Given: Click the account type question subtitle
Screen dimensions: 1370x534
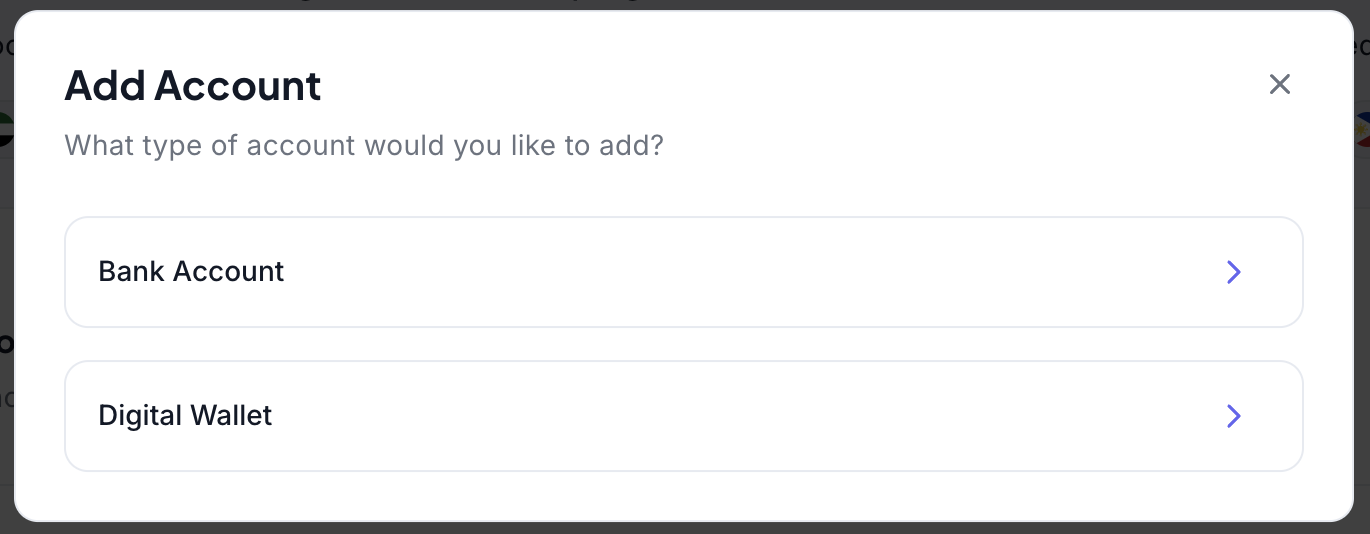Looking at the screenshot, I should click(x=364, y=146).
